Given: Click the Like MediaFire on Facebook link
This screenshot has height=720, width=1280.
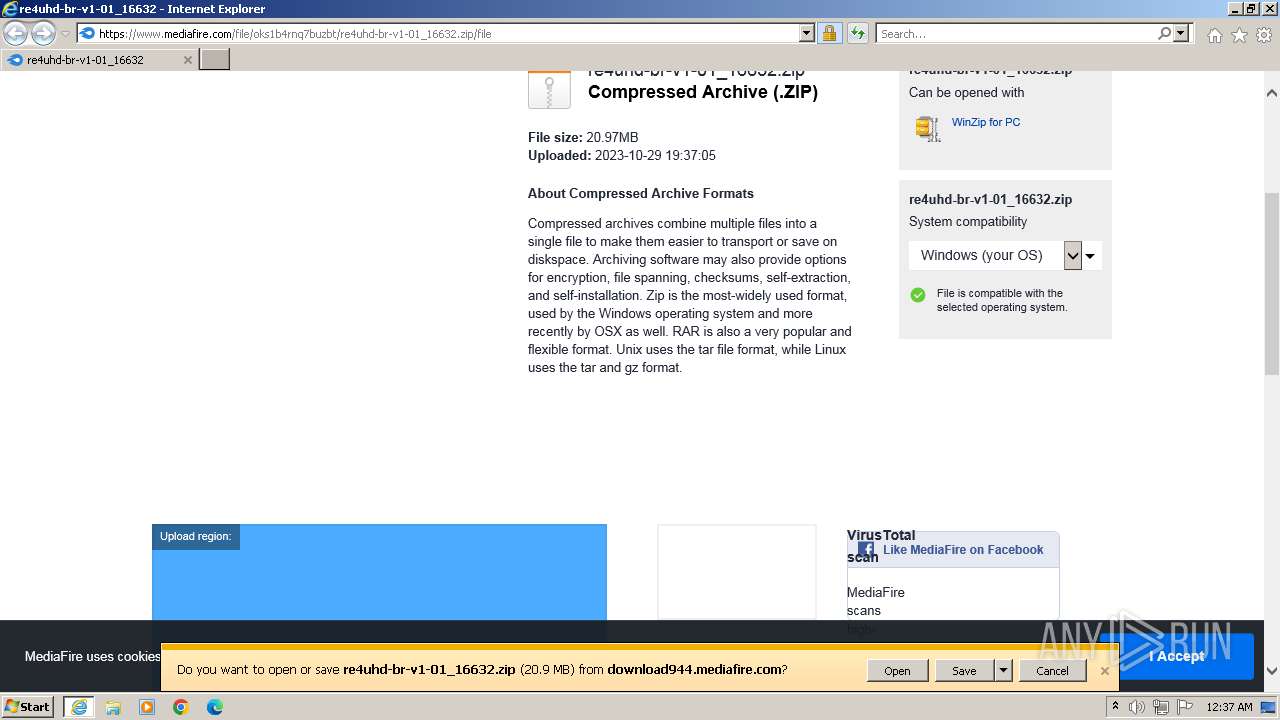Looking at the screenshot, I should pyautogui.click(x=963, y=550).
